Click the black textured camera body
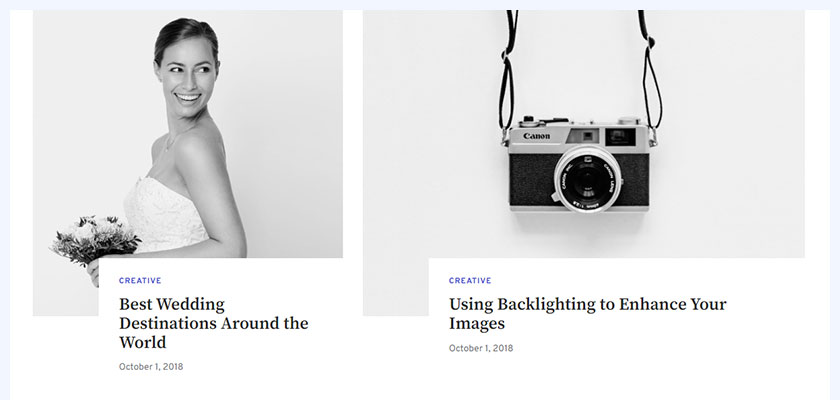This screenshot has width=840, height=400. [x=530, y=180]
